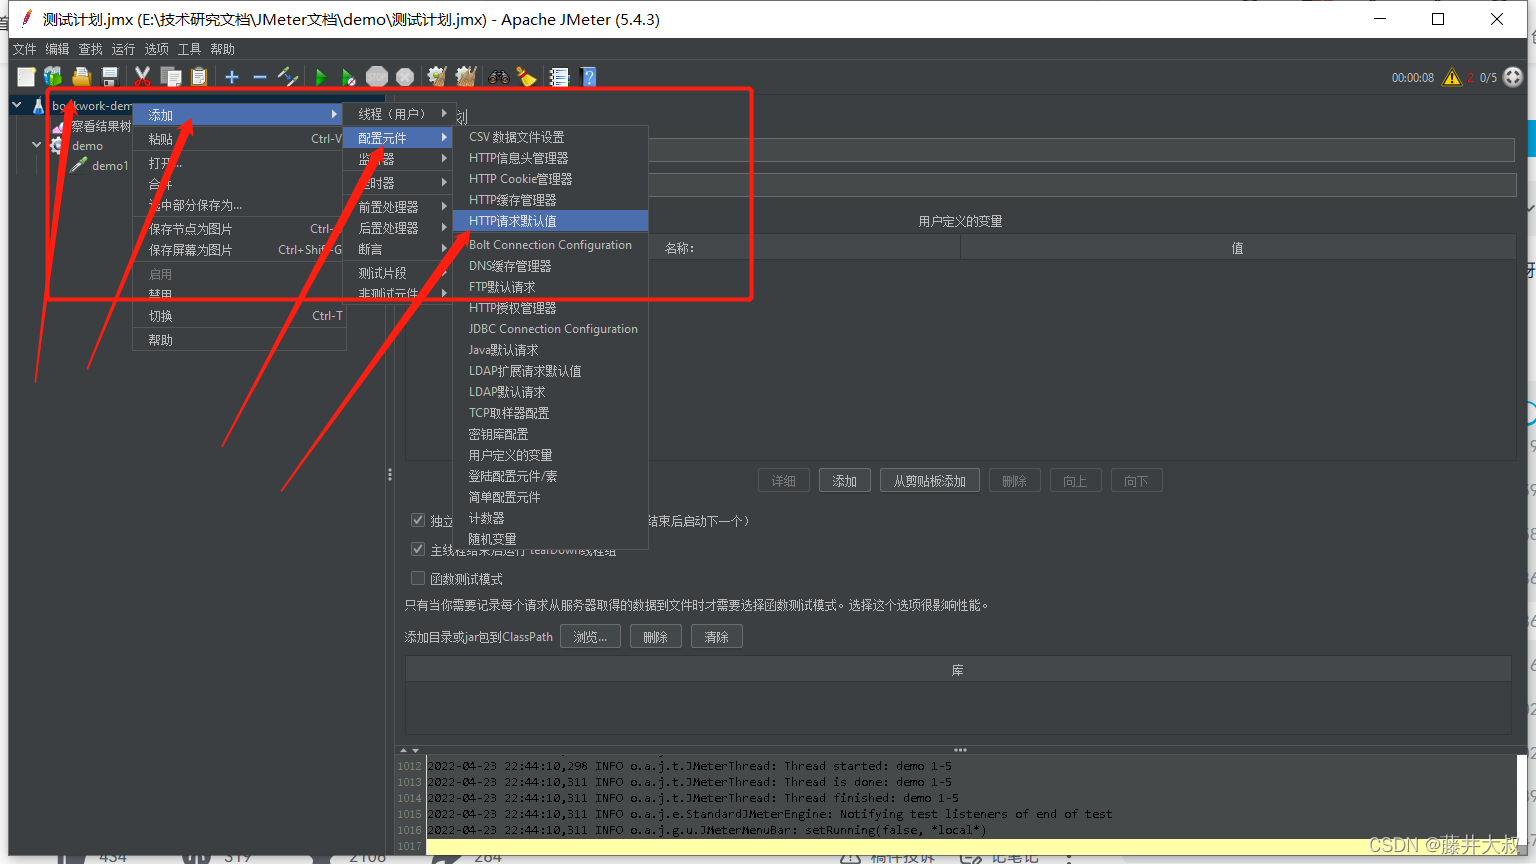
Task: Collapse the demo thread group node
Action: coord(37,145)
